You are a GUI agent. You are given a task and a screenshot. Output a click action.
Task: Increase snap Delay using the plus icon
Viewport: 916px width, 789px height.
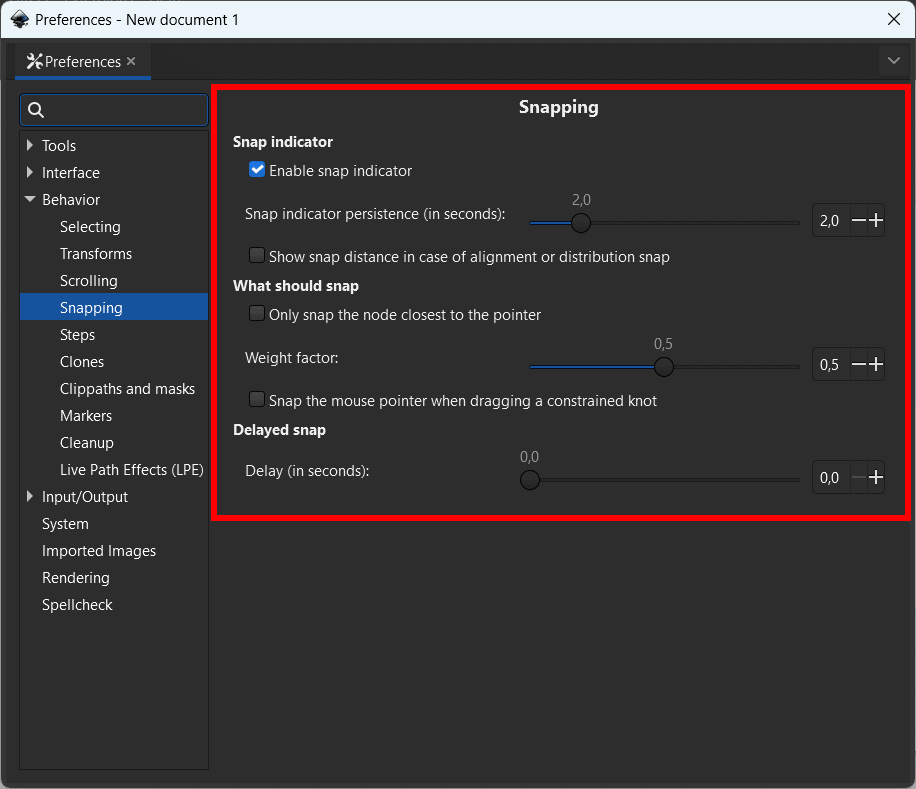tap(876, 478)
